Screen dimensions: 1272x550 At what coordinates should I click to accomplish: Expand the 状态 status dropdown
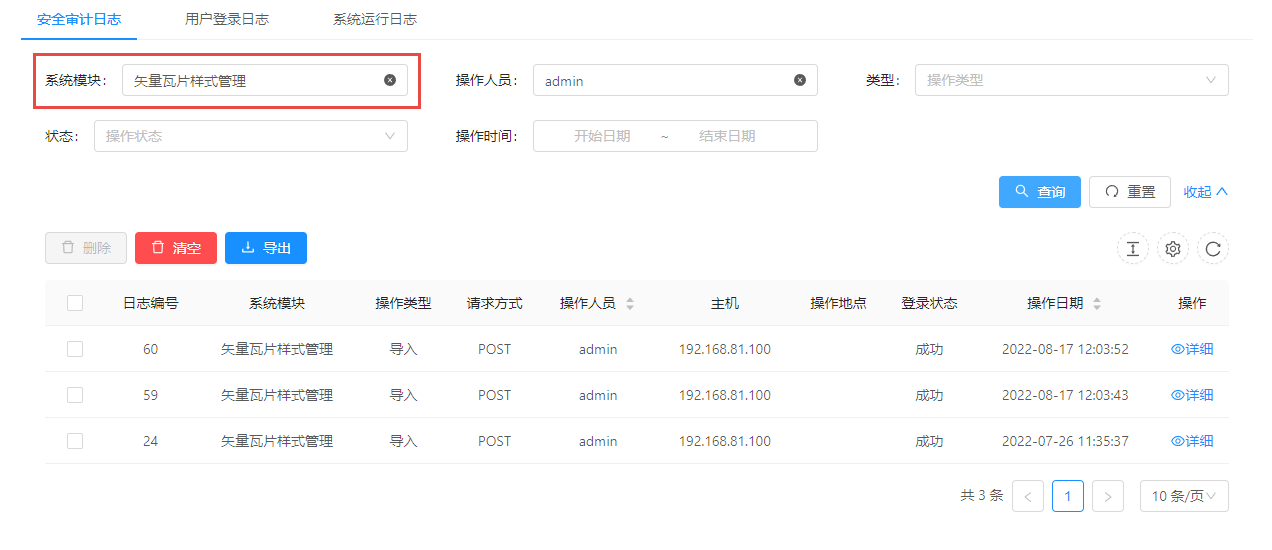[x=250, y=136]
